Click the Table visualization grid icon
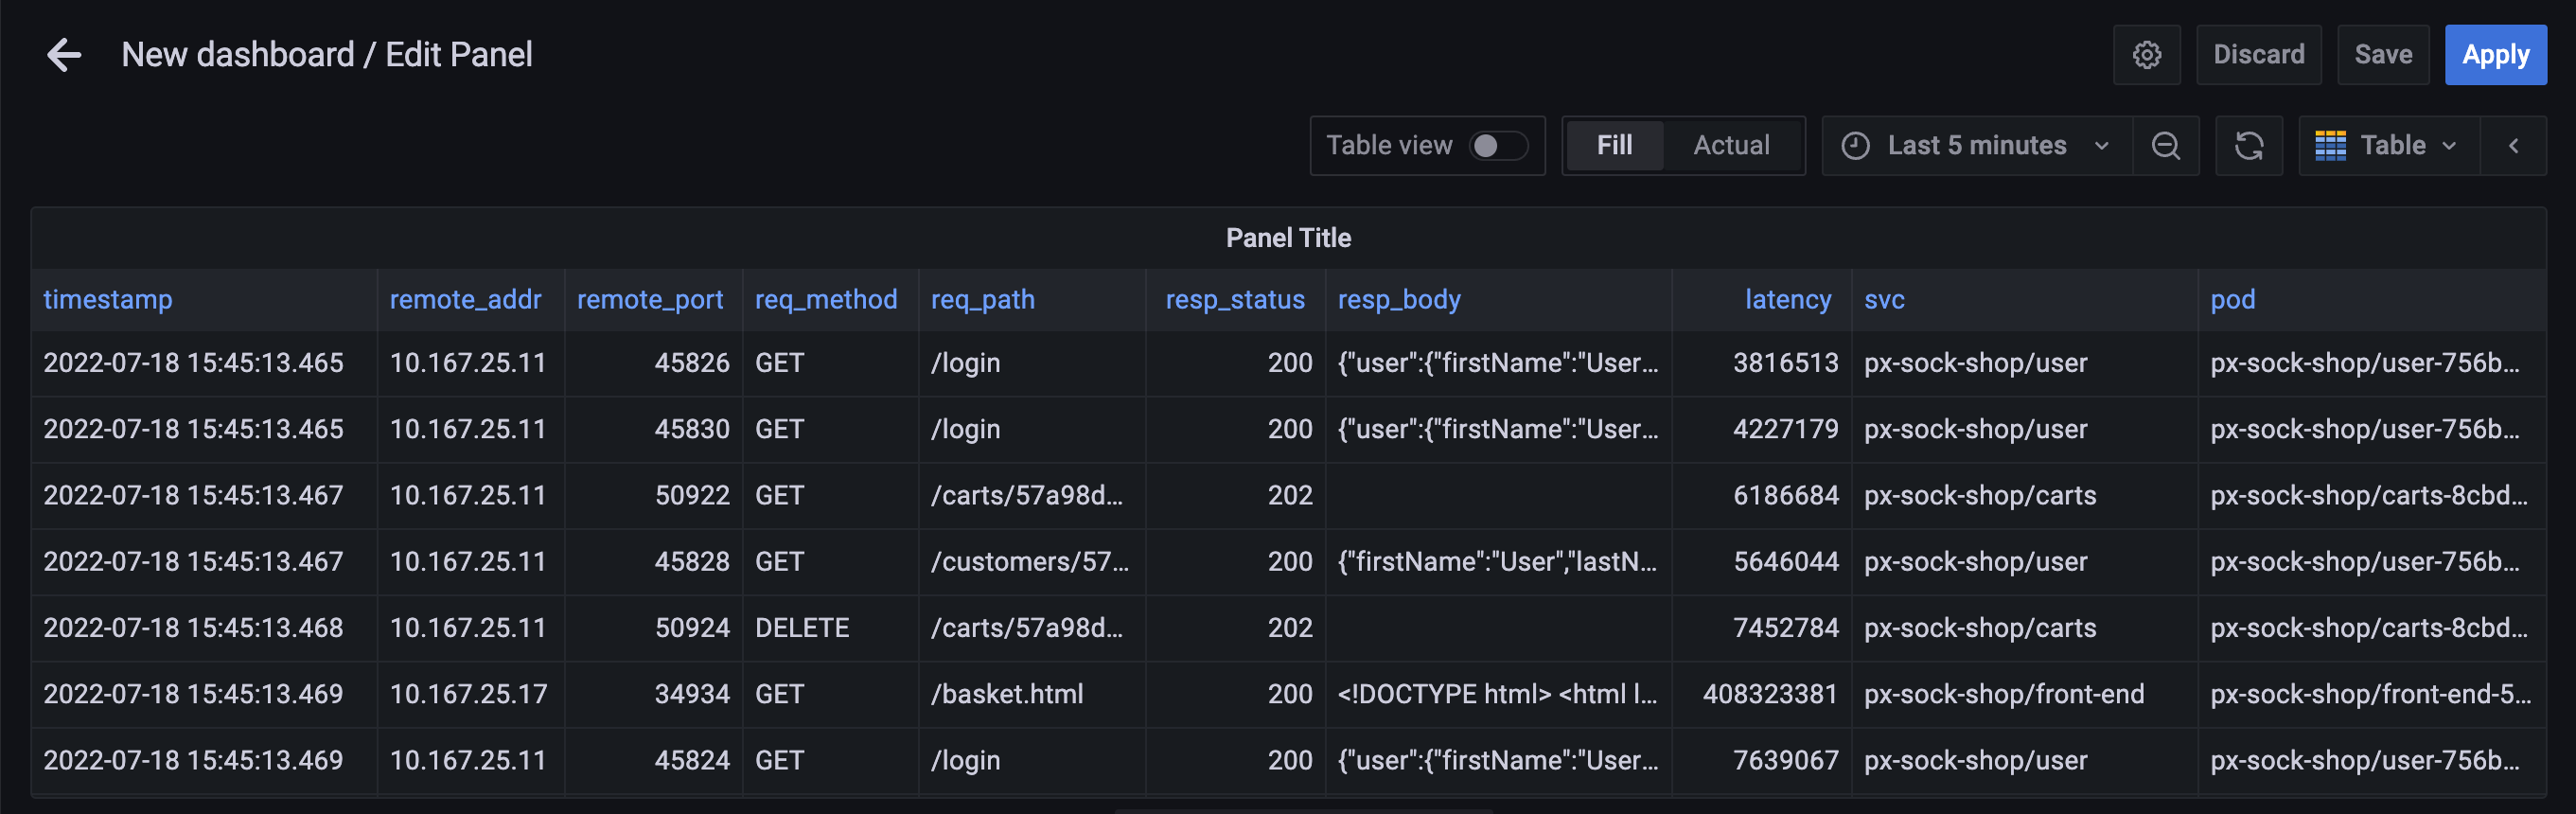 tap(2330, 146)
